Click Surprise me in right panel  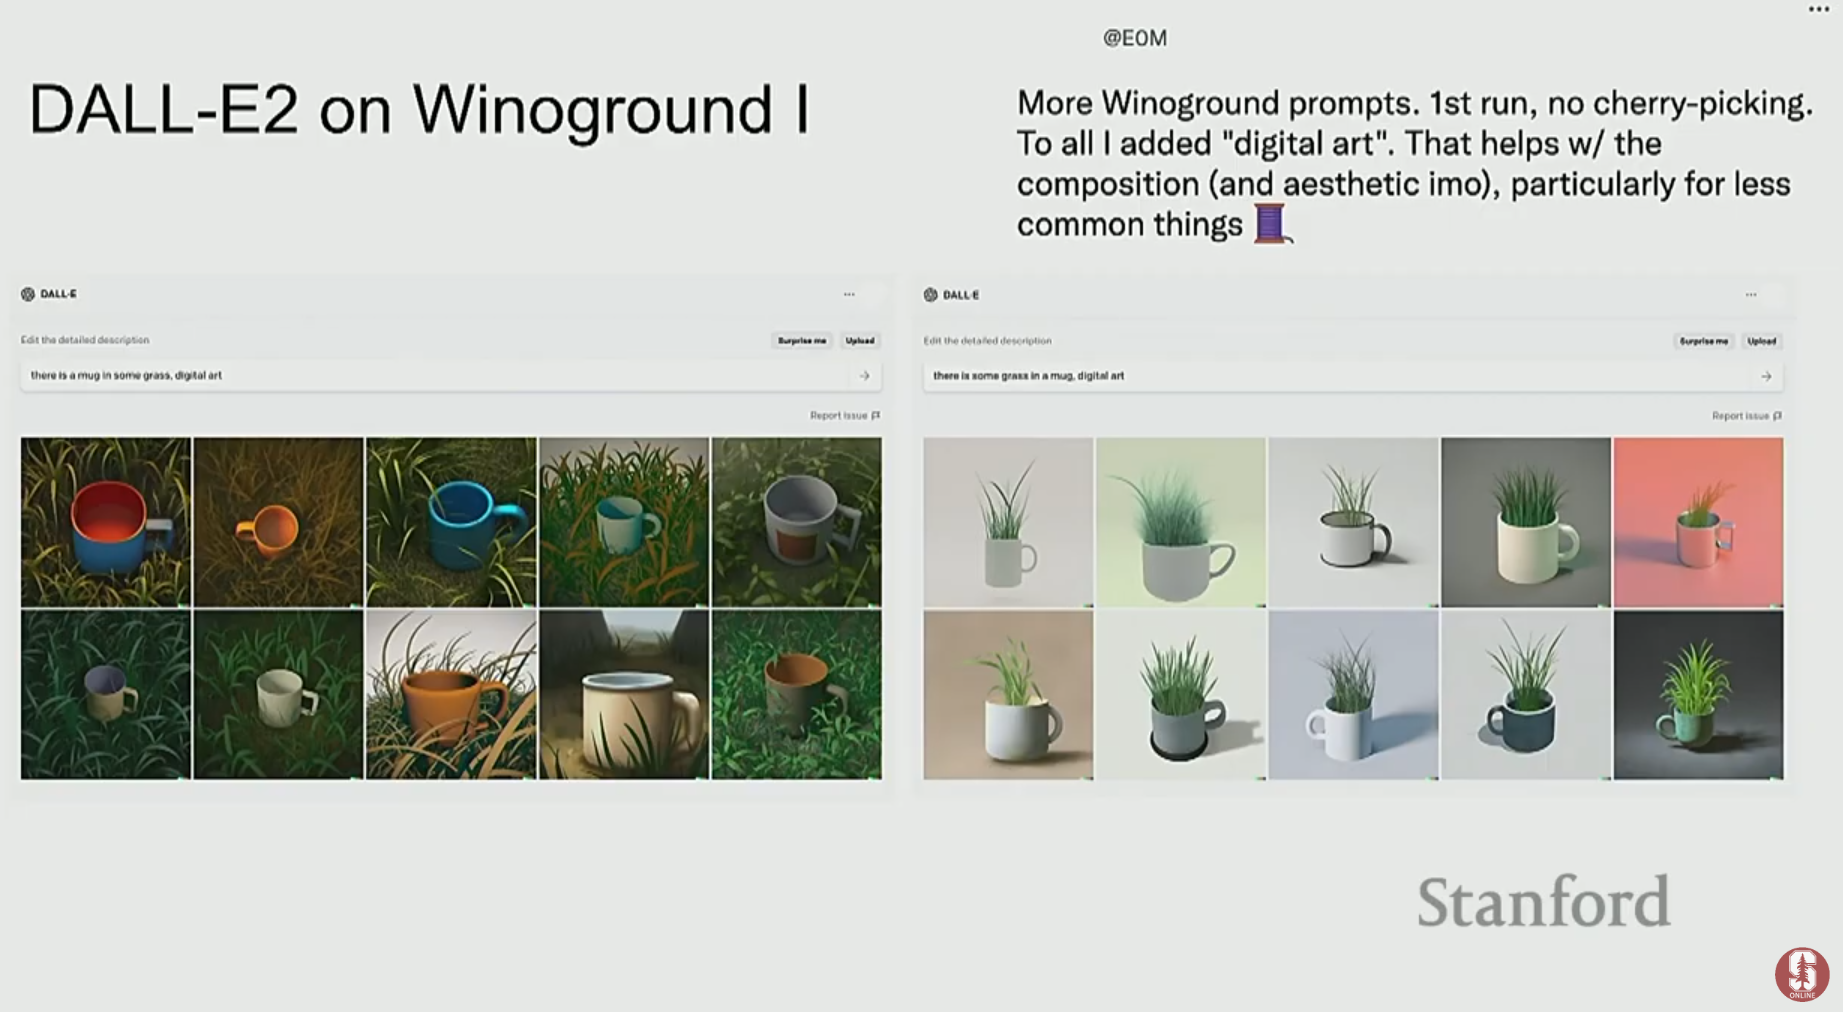pos(1704,341)
